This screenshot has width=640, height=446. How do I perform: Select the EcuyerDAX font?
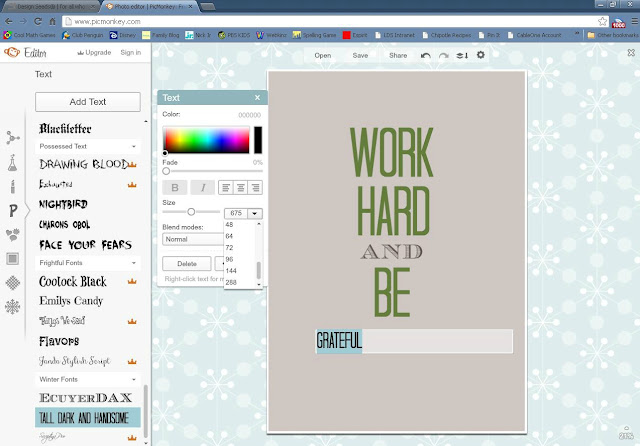point(85,398)
